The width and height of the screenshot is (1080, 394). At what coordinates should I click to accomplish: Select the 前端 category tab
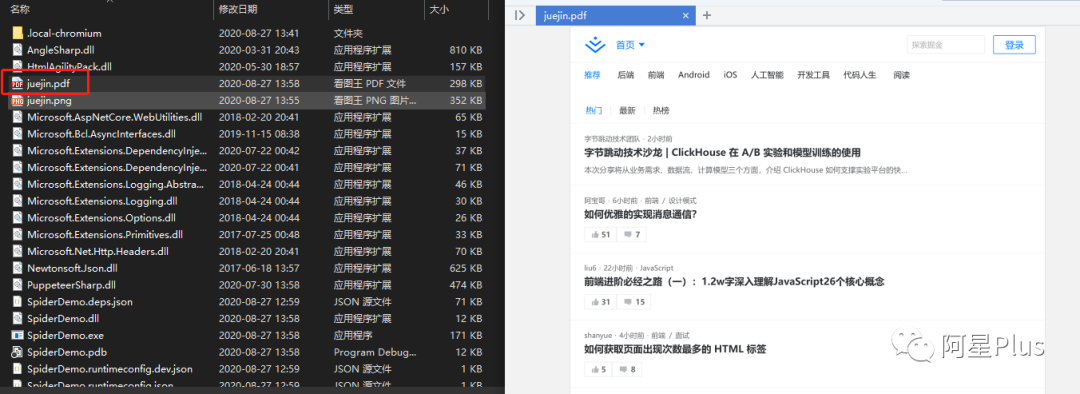656,75
